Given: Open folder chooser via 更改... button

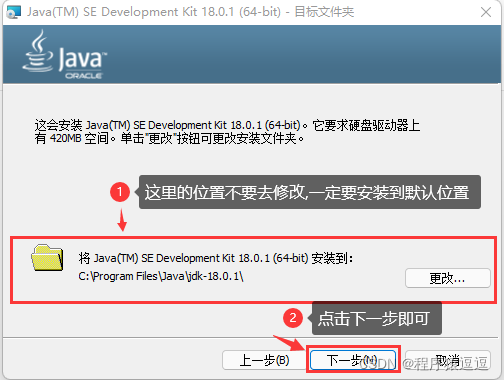Looking at the screenshot, I should [448, 278].
